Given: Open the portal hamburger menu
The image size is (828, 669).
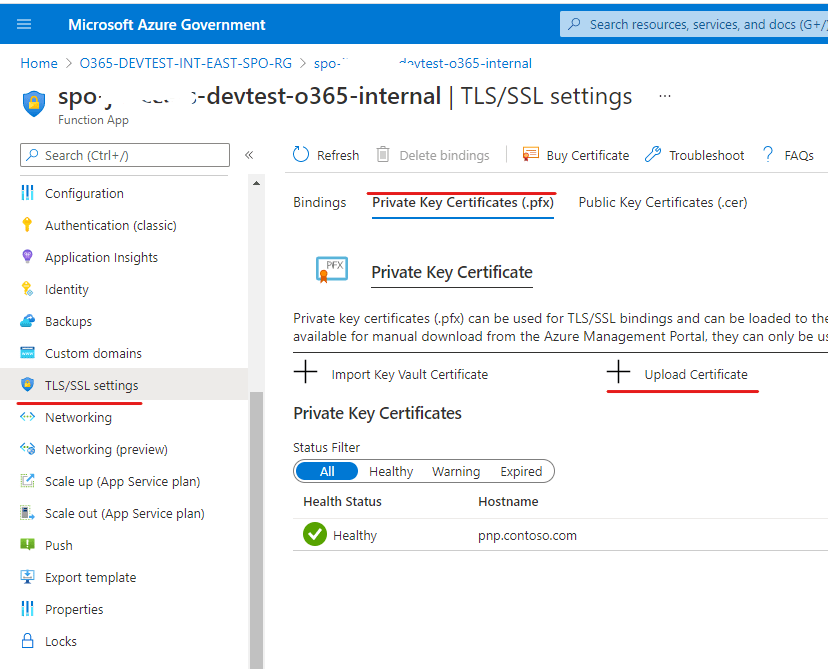Looking at the screenshot, I should (24, 24).
